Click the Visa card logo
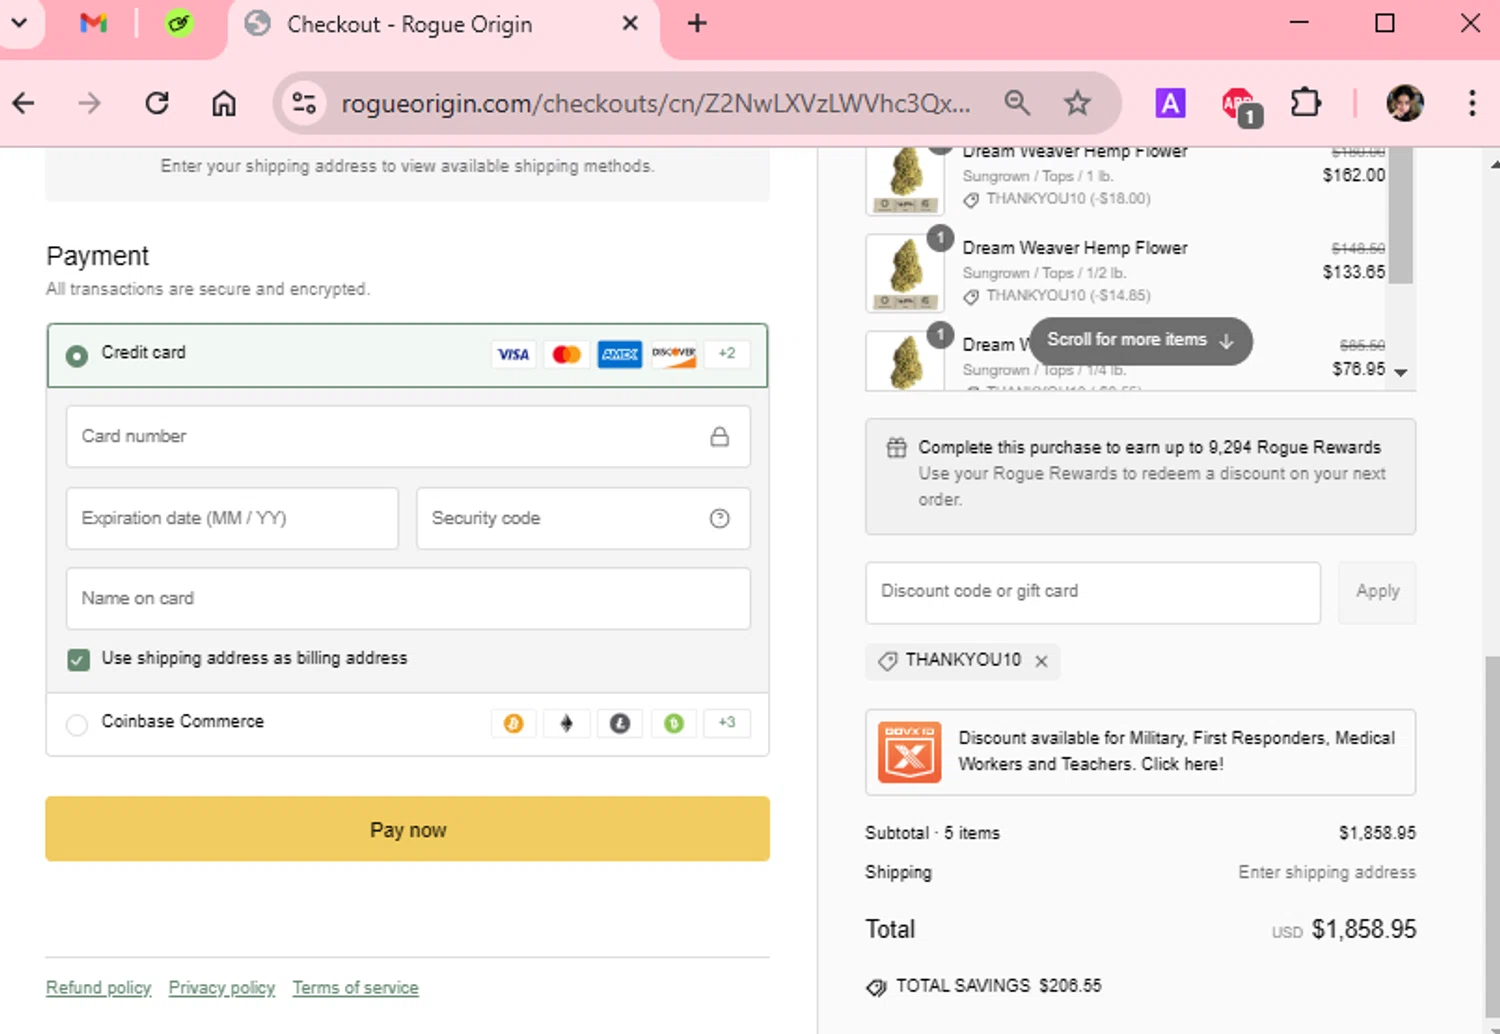 [x=513, y=354]
